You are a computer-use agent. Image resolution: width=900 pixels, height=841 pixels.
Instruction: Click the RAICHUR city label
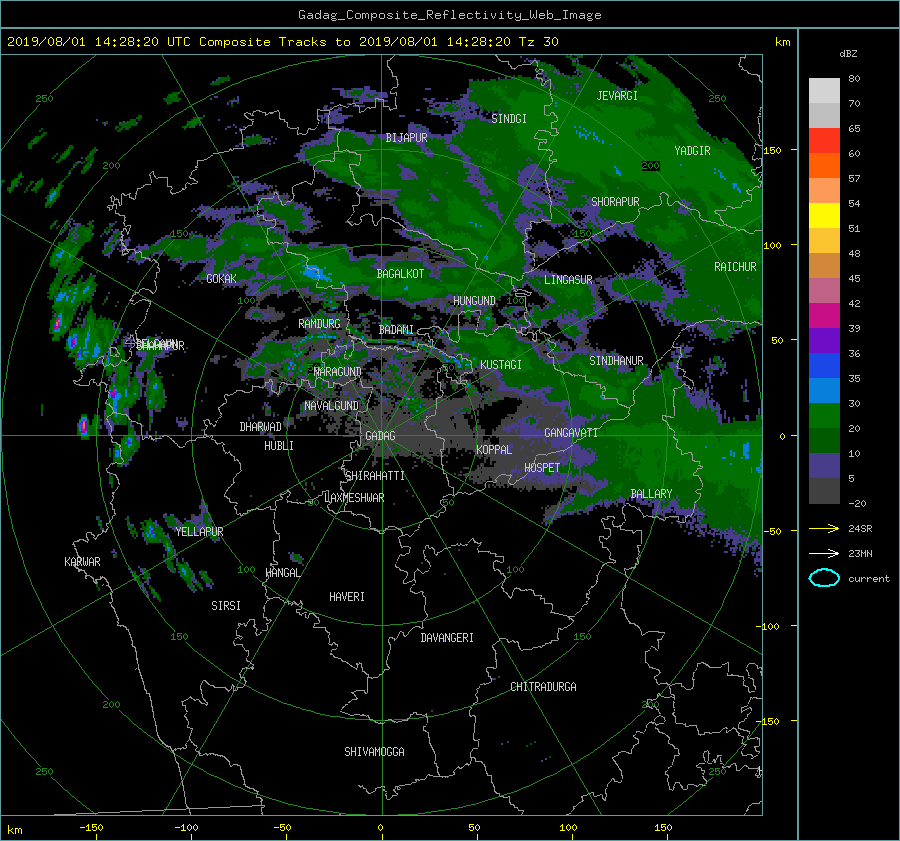coord(735,267)
